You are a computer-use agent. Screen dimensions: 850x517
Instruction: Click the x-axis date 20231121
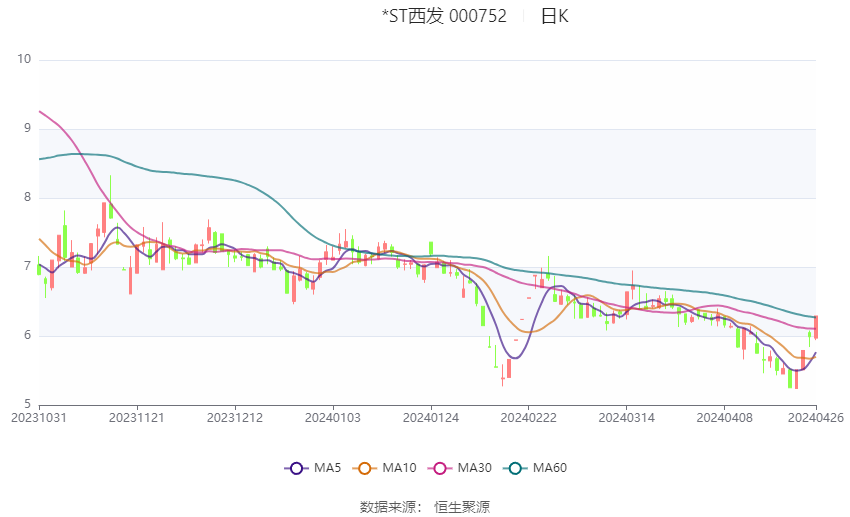click(137, 418)
